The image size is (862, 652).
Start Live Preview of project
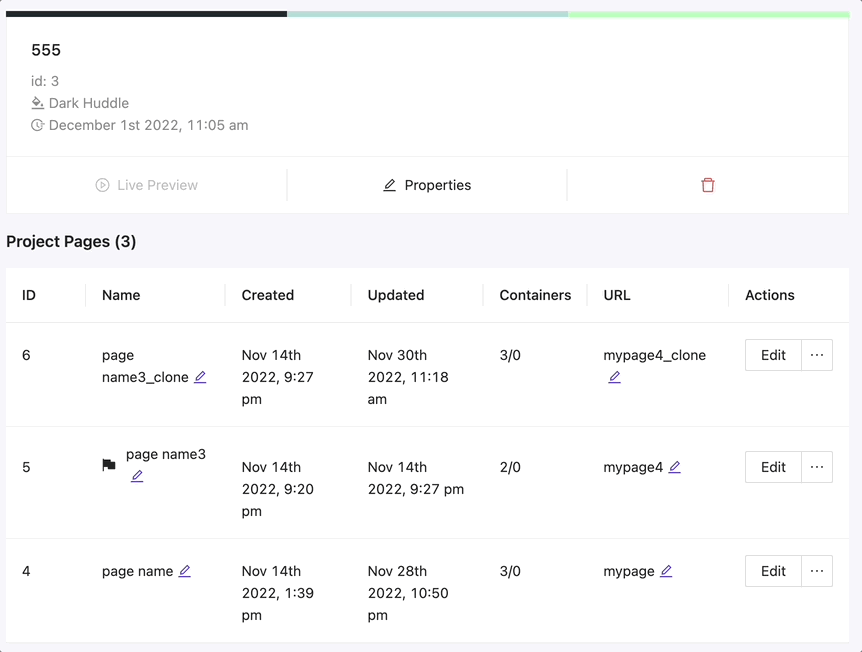pyautogui.click(x=147, y=185)
